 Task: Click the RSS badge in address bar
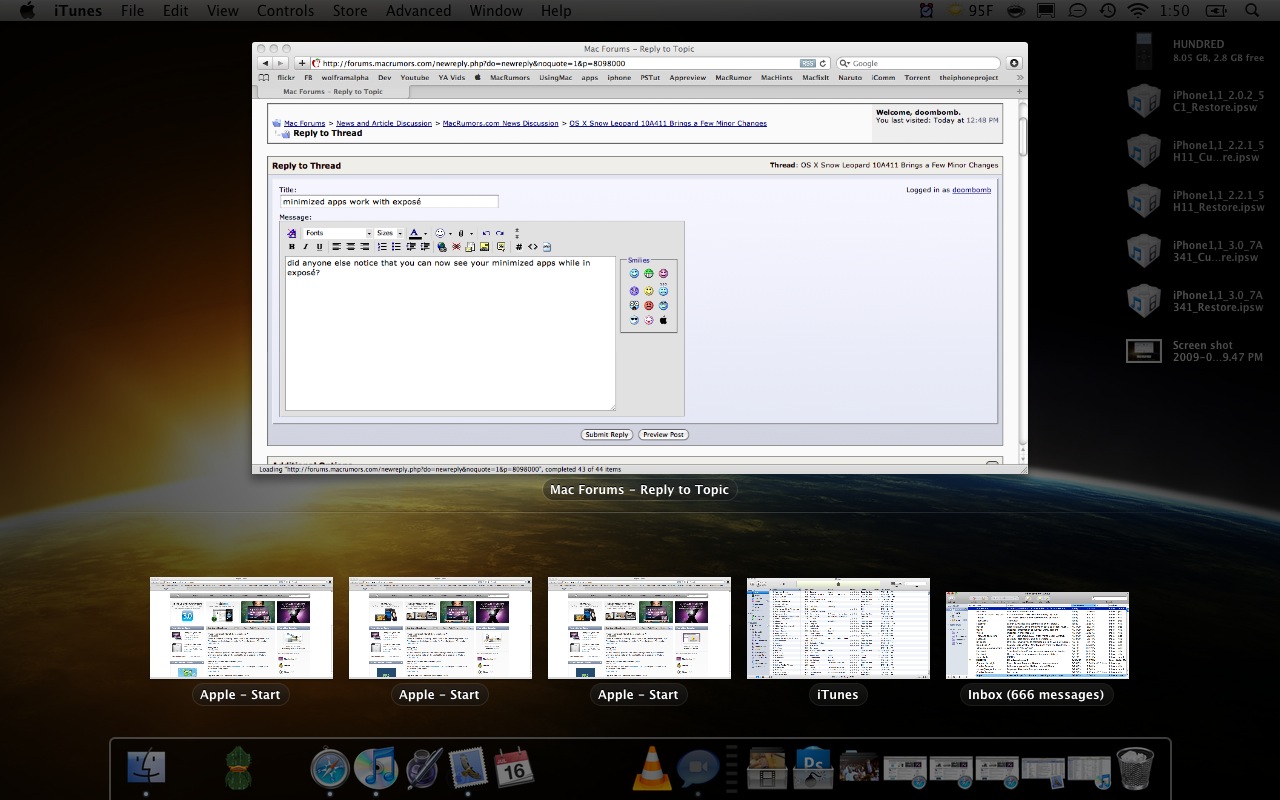click(807, 63)
